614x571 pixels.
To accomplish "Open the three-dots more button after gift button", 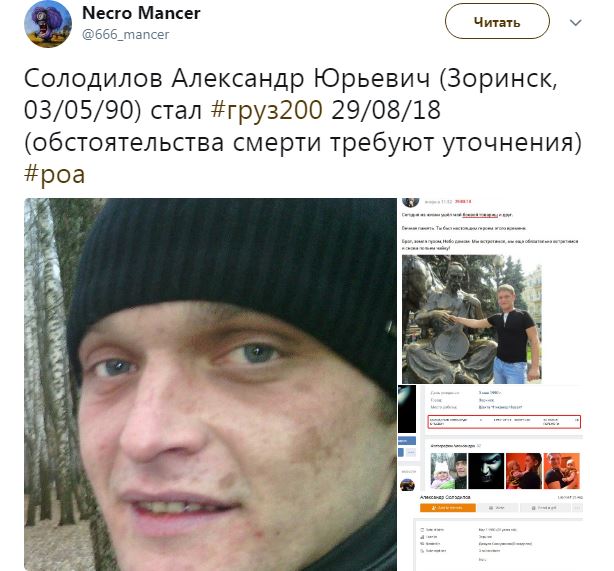I will click(x=577, y=508).
